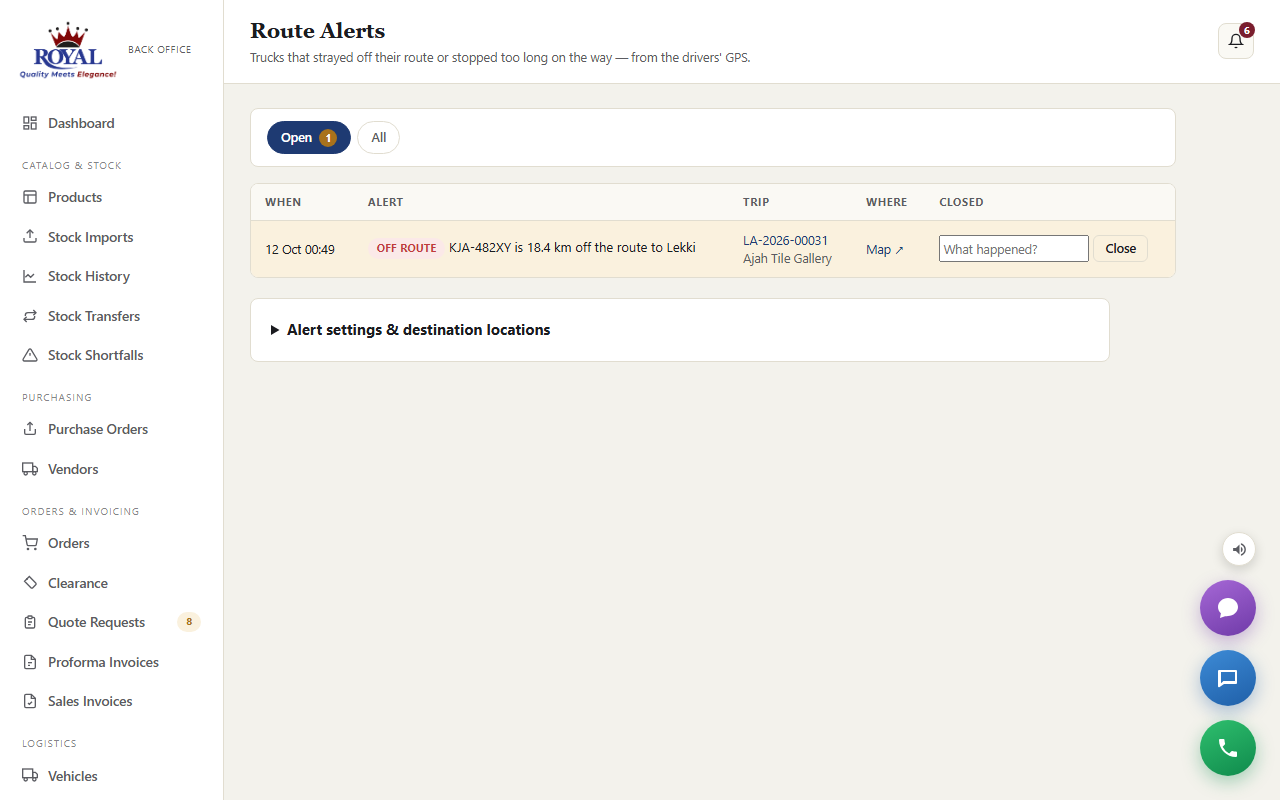Click the WHEN column header
The width and height of the screenshot is (1280, 800).
(283, 202)
